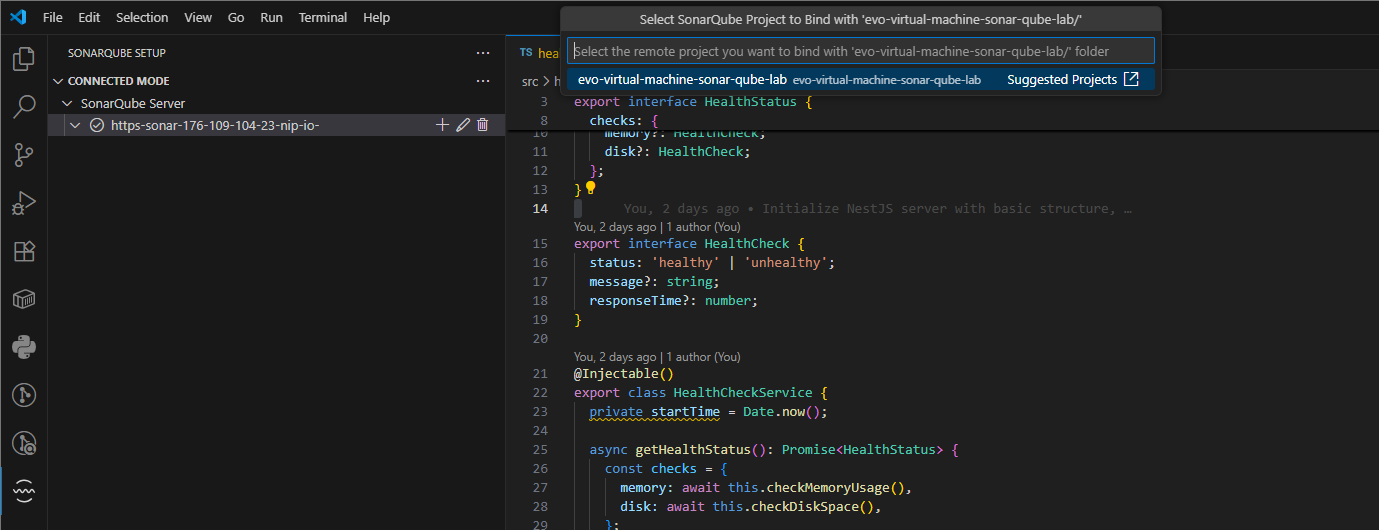Collapse the SonarQube Server tree node

68,103
